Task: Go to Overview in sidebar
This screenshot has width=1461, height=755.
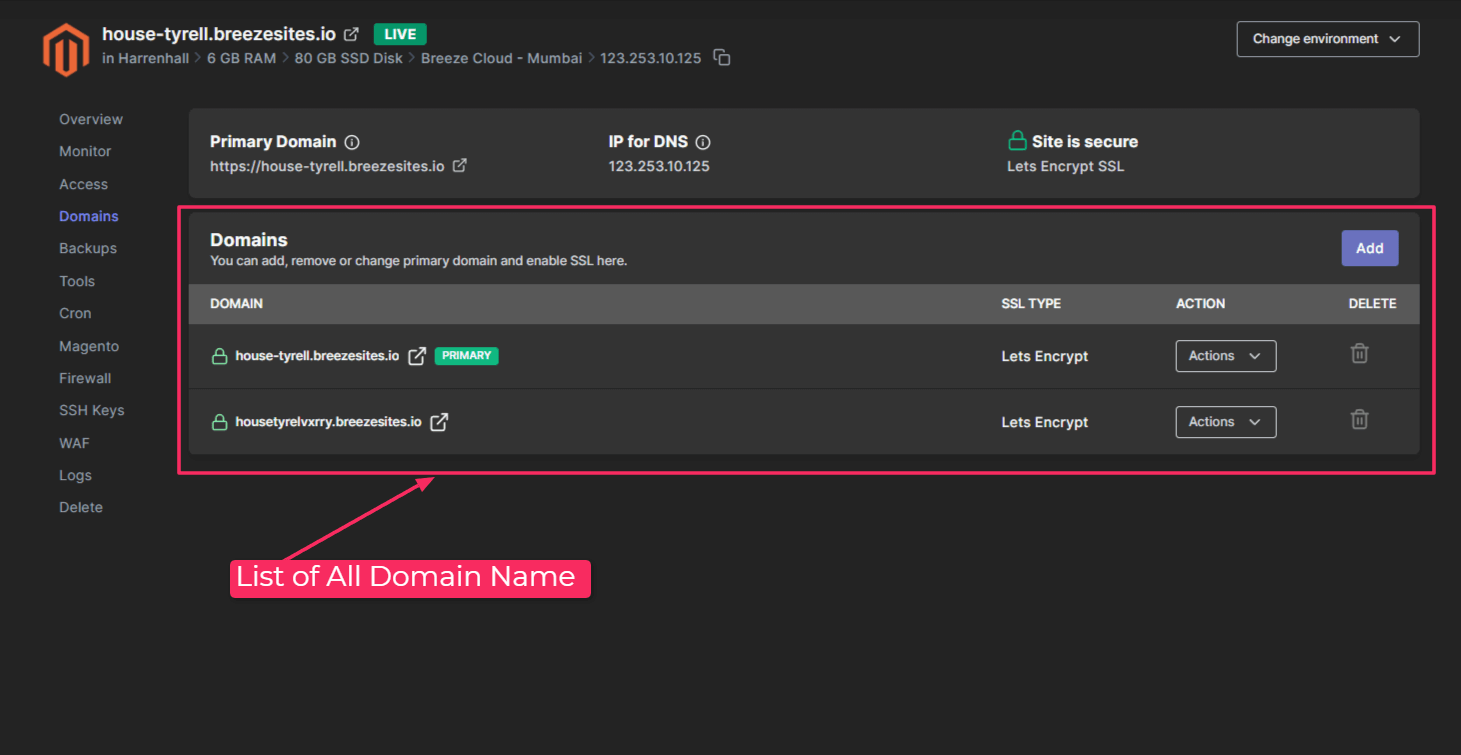Action: tap(91, 119)
